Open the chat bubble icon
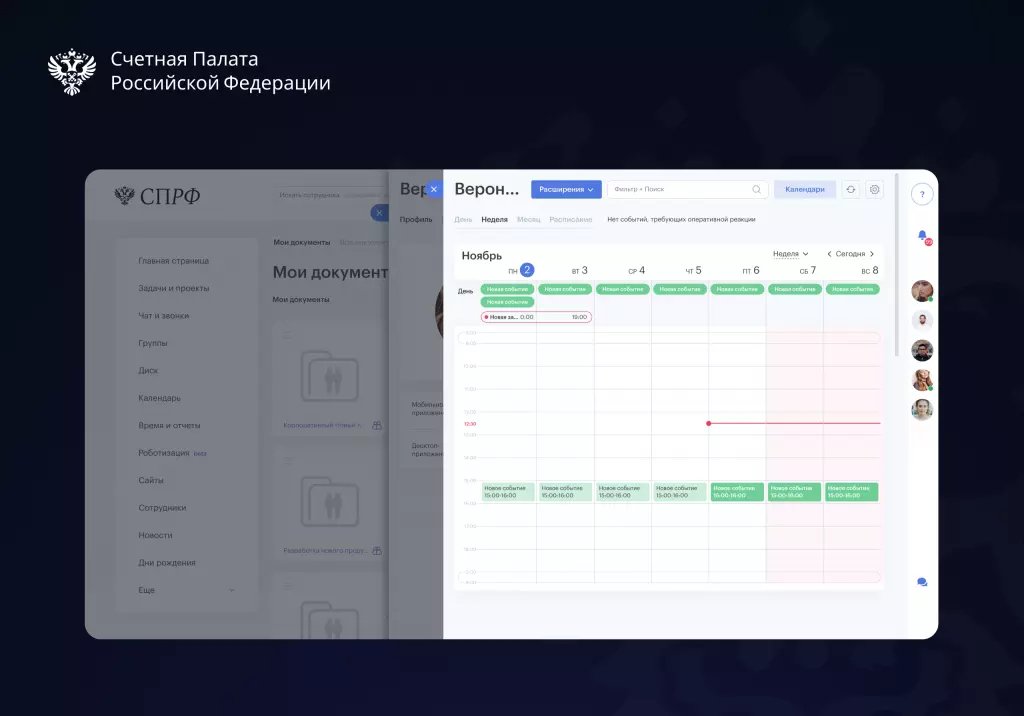1024x716 pixels. (922, 582)
